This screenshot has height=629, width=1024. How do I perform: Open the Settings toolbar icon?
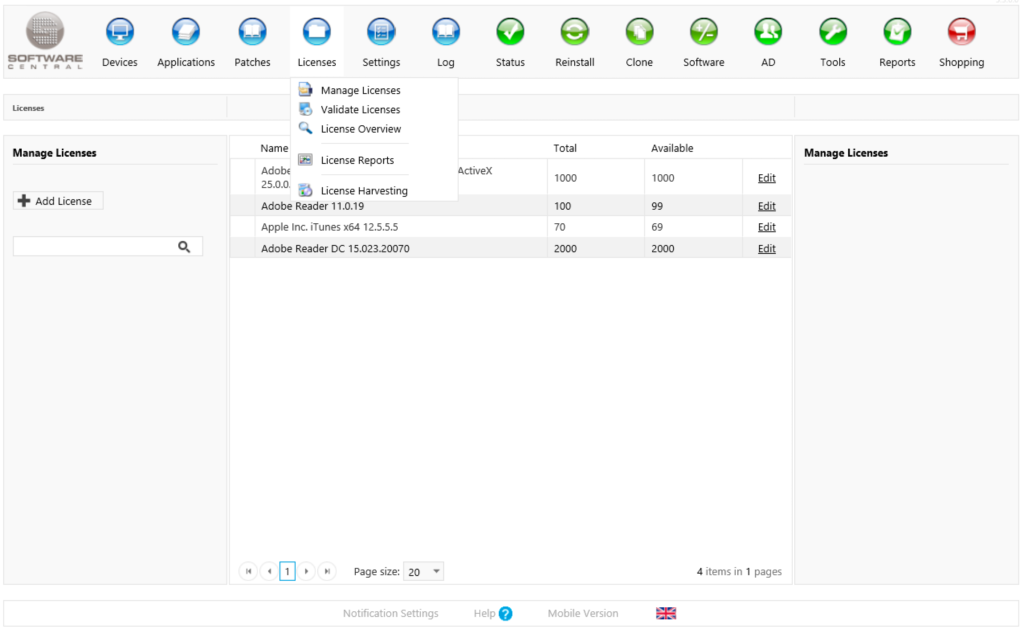click(x=381, y=31)
